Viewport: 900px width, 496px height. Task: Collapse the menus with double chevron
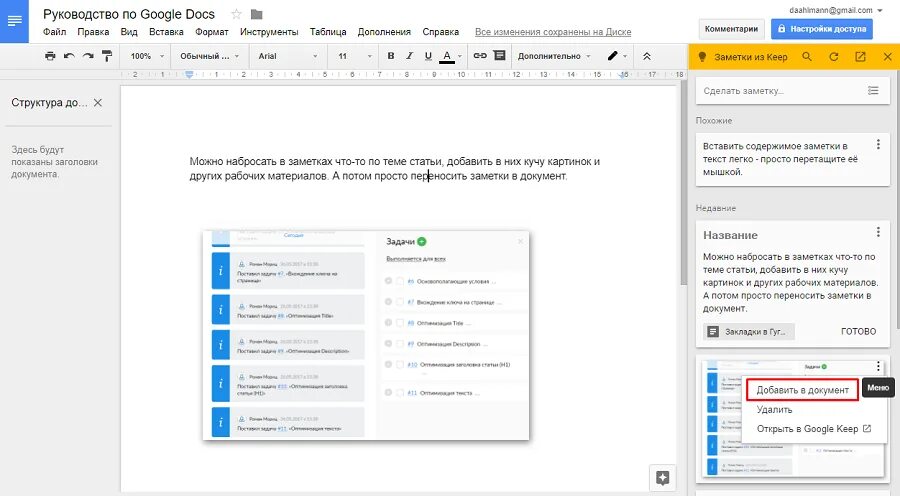[646, 56]
